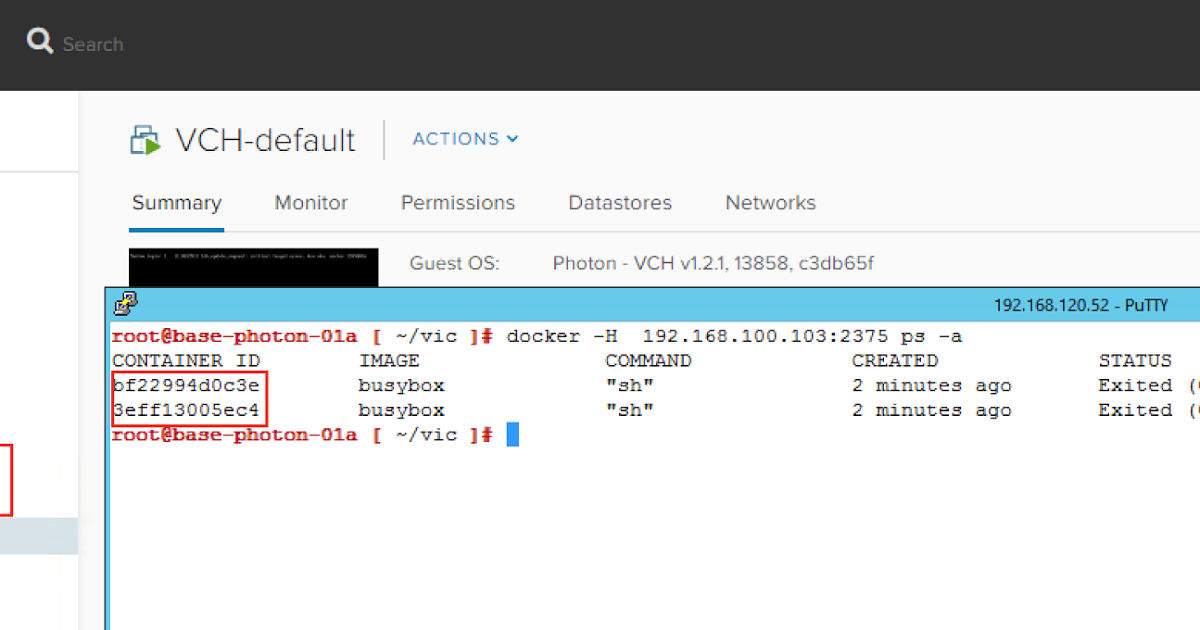This screenshot has width=1200, height=630.
Task: Select the Permissions tab
Action: pyautogui.click(x=458, y=203)
